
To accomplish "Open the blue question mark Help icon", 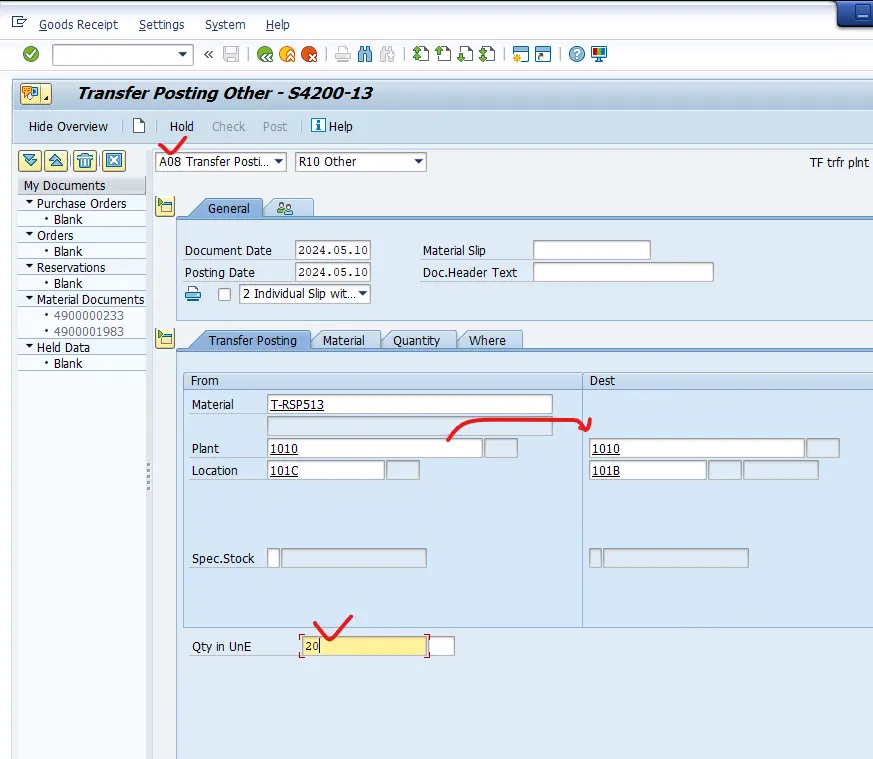I will (x=576, y=54).
